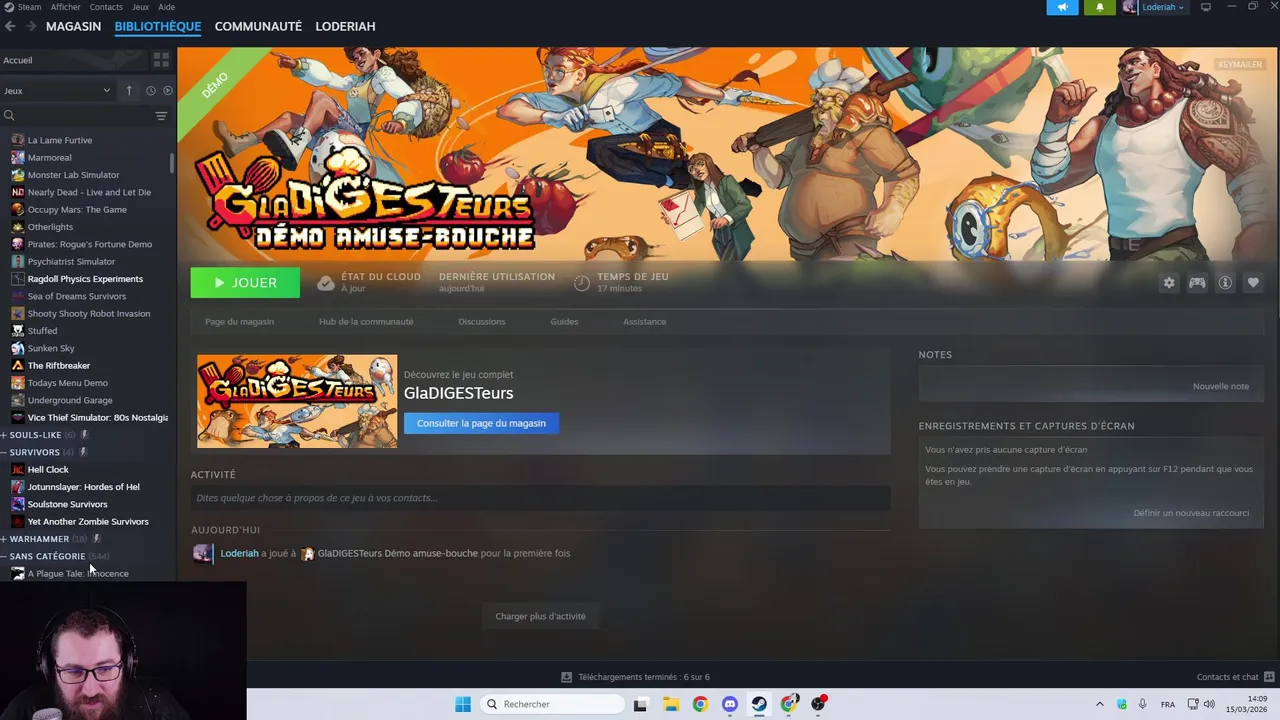Open Page du magasin link
The image size is (1280, 720).
click(239, 322)
